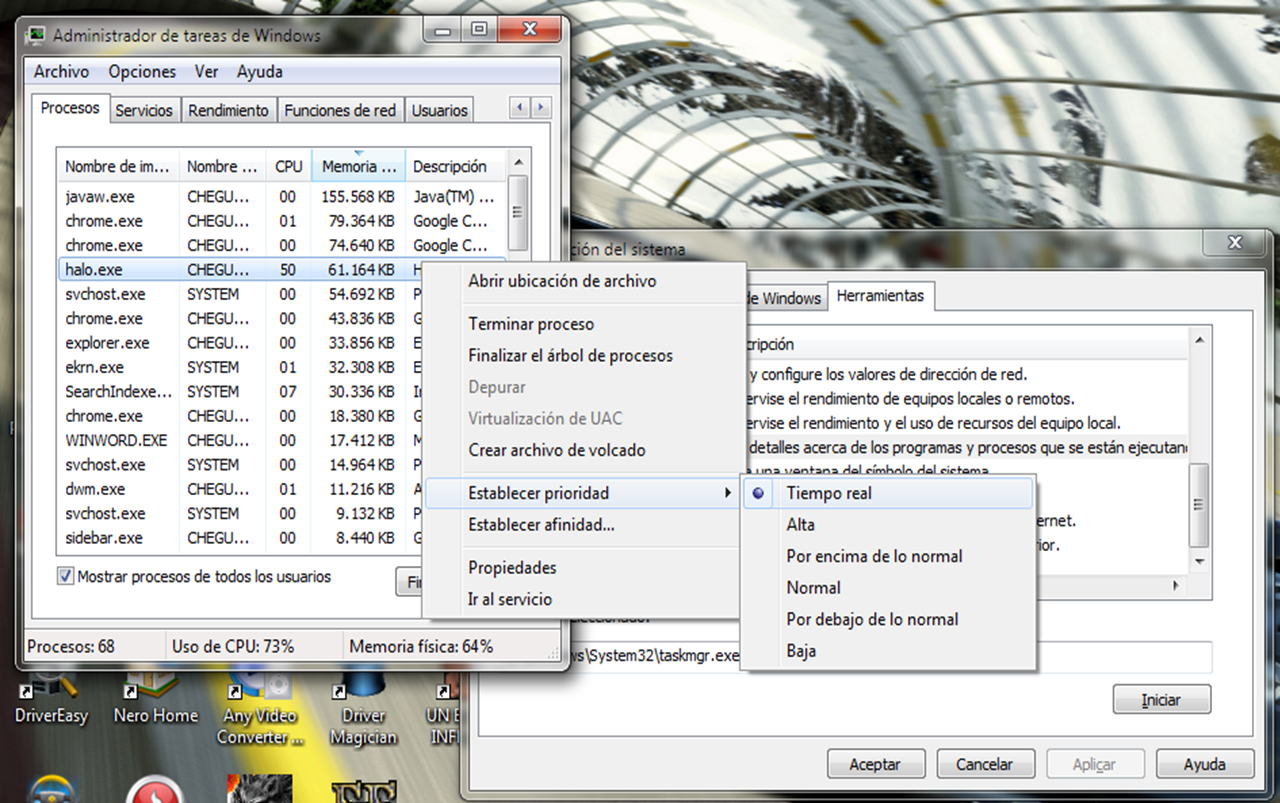This screenshot has width=1280, height=803.
Task: Click the Ayuda button in system configuration
Action: point(1204,764)
